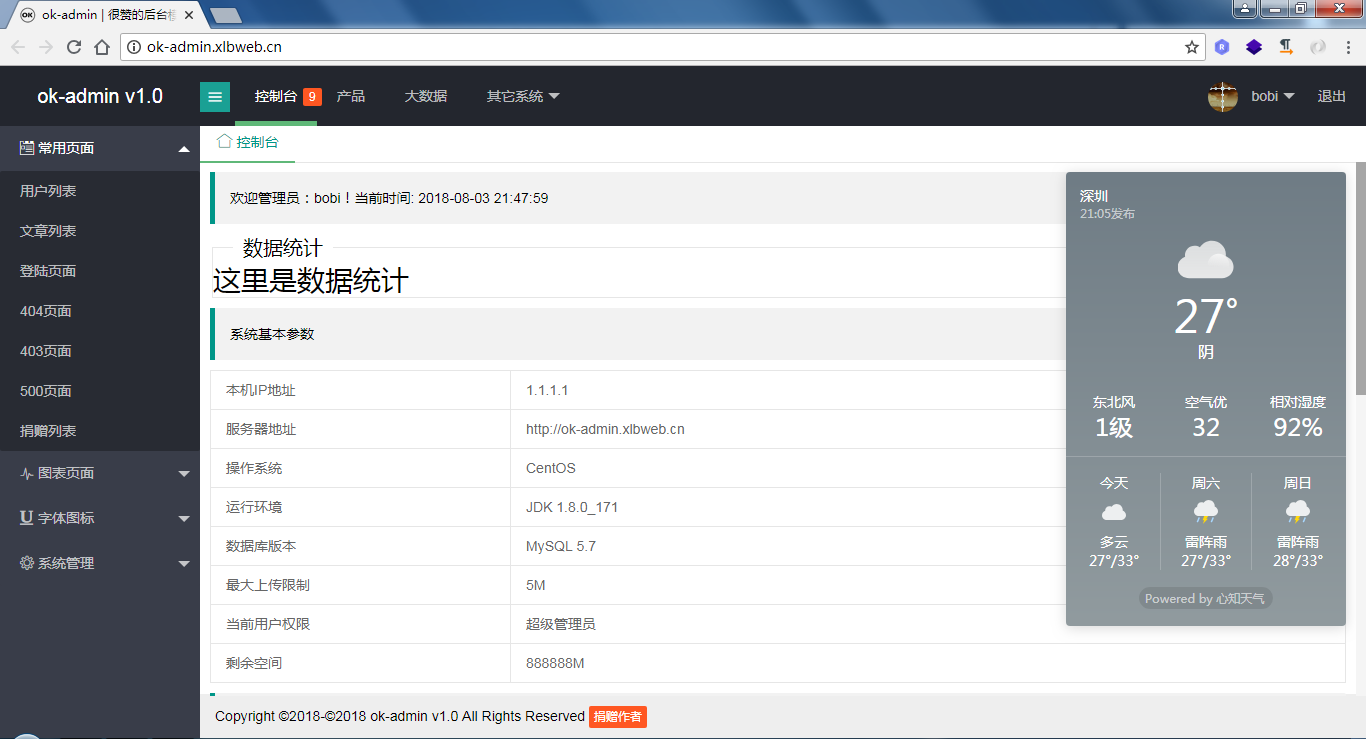Click the orange 捐赠作者 button in footer
Viewport: 1366px width, 739px height.
(618, 717)
